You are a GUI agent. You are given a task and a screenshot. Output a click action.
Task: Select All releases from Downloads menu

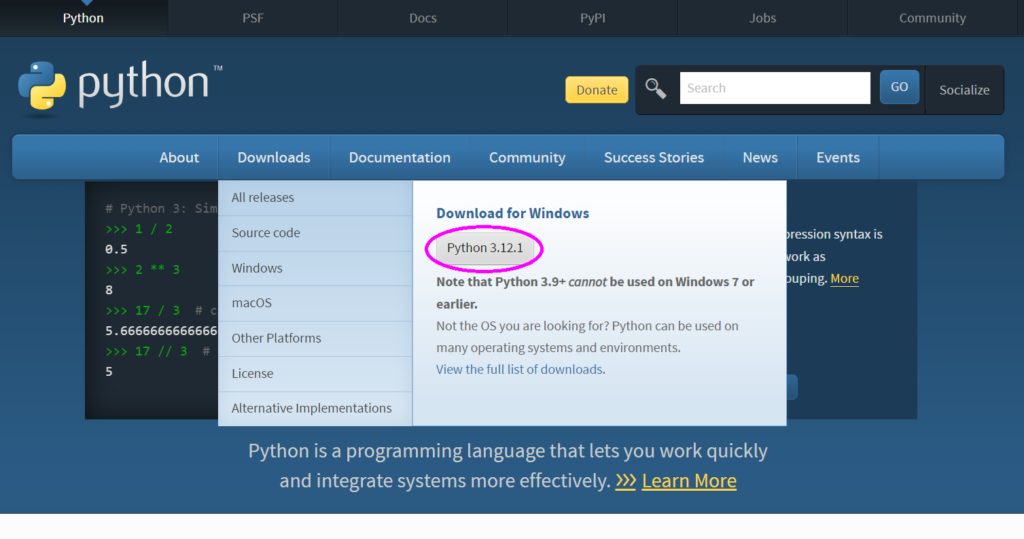point(263,198)
